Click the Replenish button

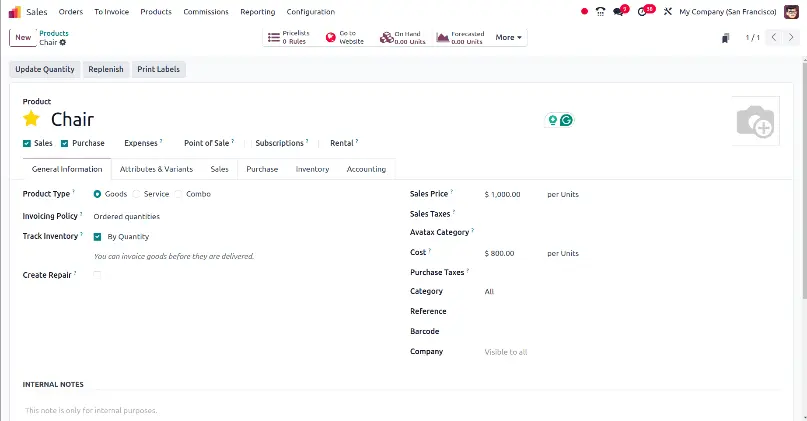coord(106,69)
